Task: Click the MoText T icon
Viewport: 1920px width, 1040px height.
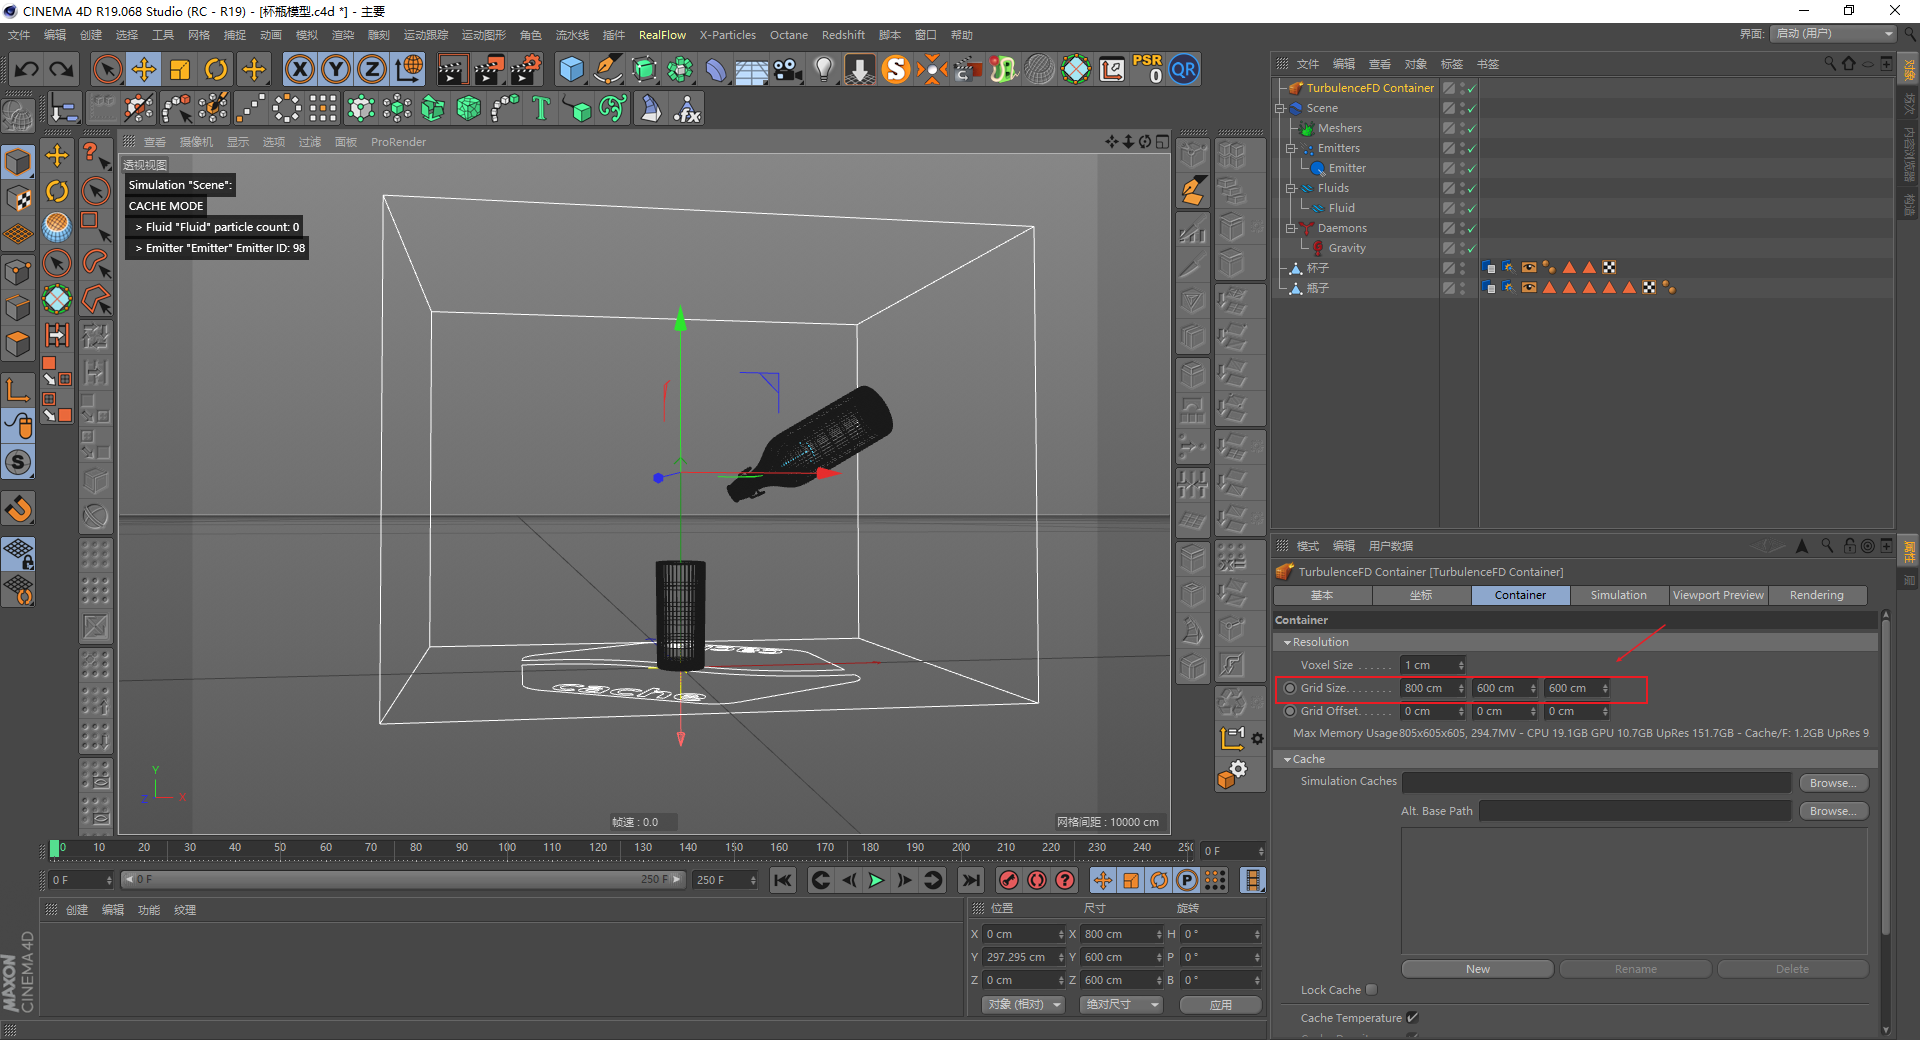Action: [541, 108]
